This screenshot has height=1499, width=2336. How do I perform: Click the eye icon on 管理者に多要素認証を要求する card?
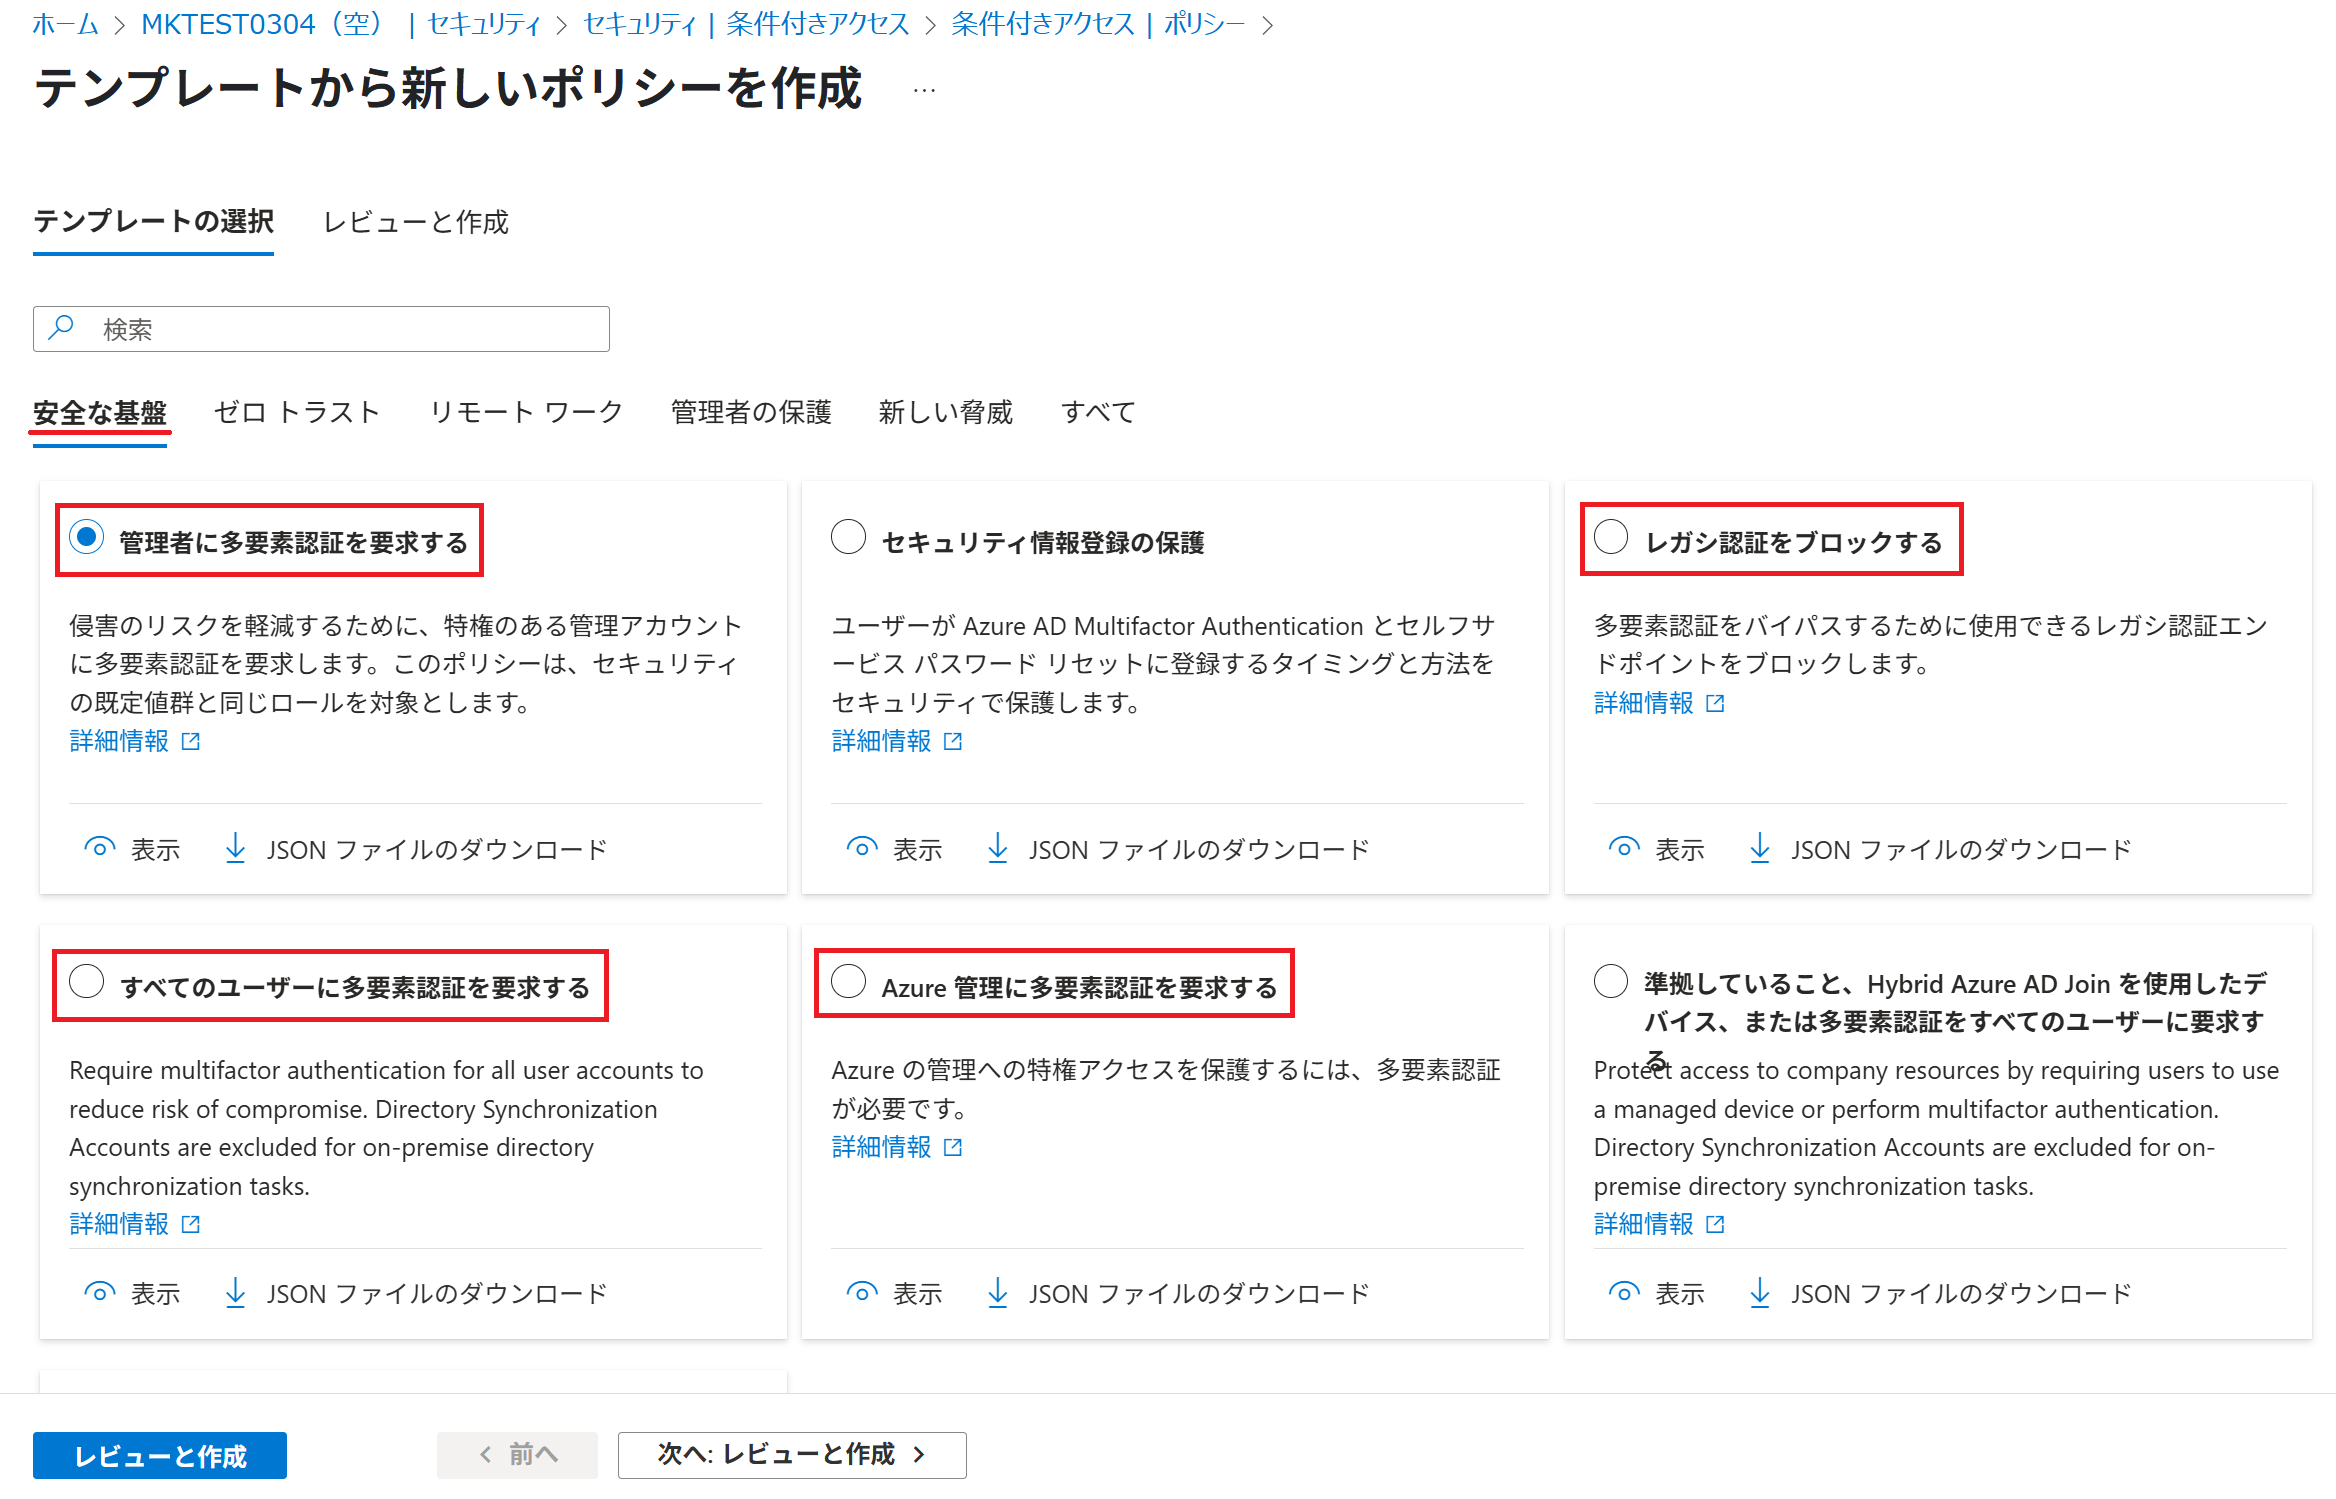tap(99, 848)
